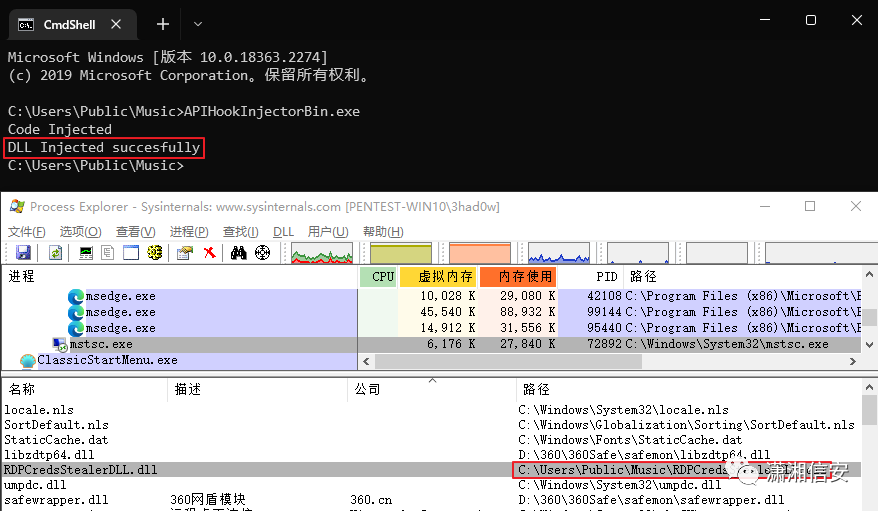Click horizontal scrollbar left arrow in process pane
878x511 pixels.
click(366, 362)
